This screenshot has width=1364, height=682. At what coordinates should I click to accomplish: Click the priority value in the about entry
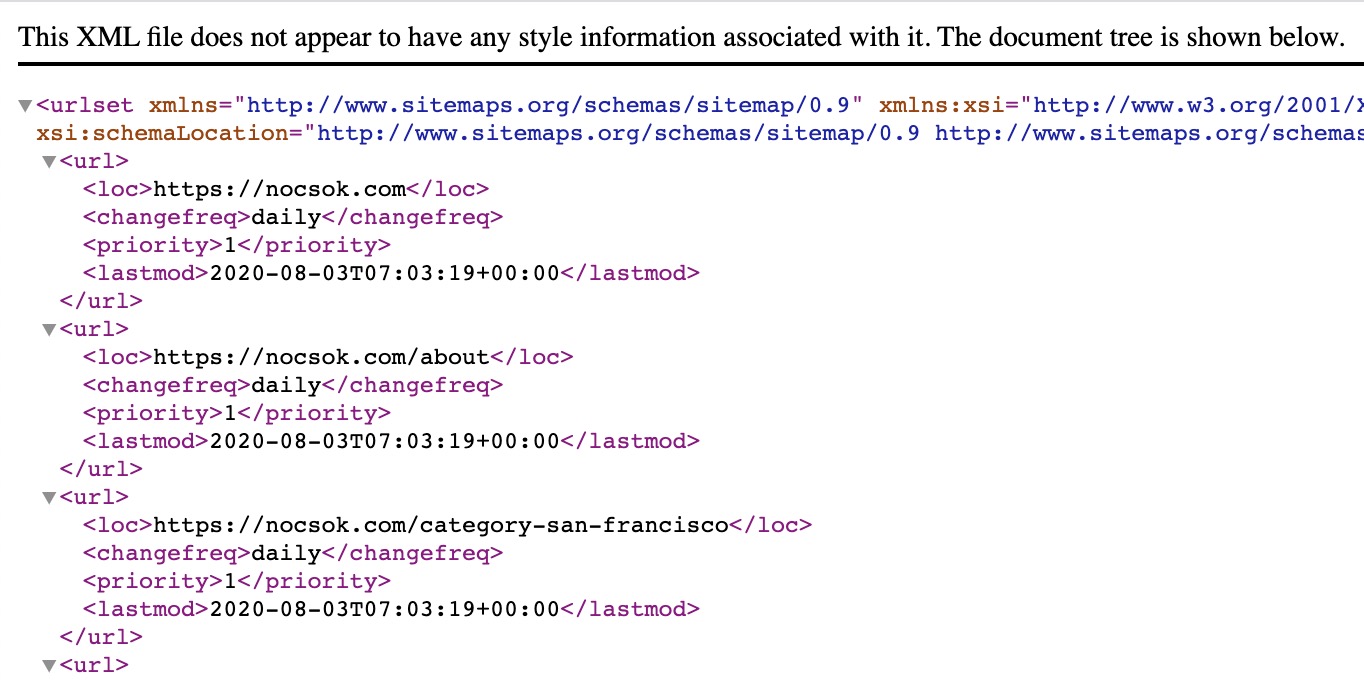coord(229,413)
